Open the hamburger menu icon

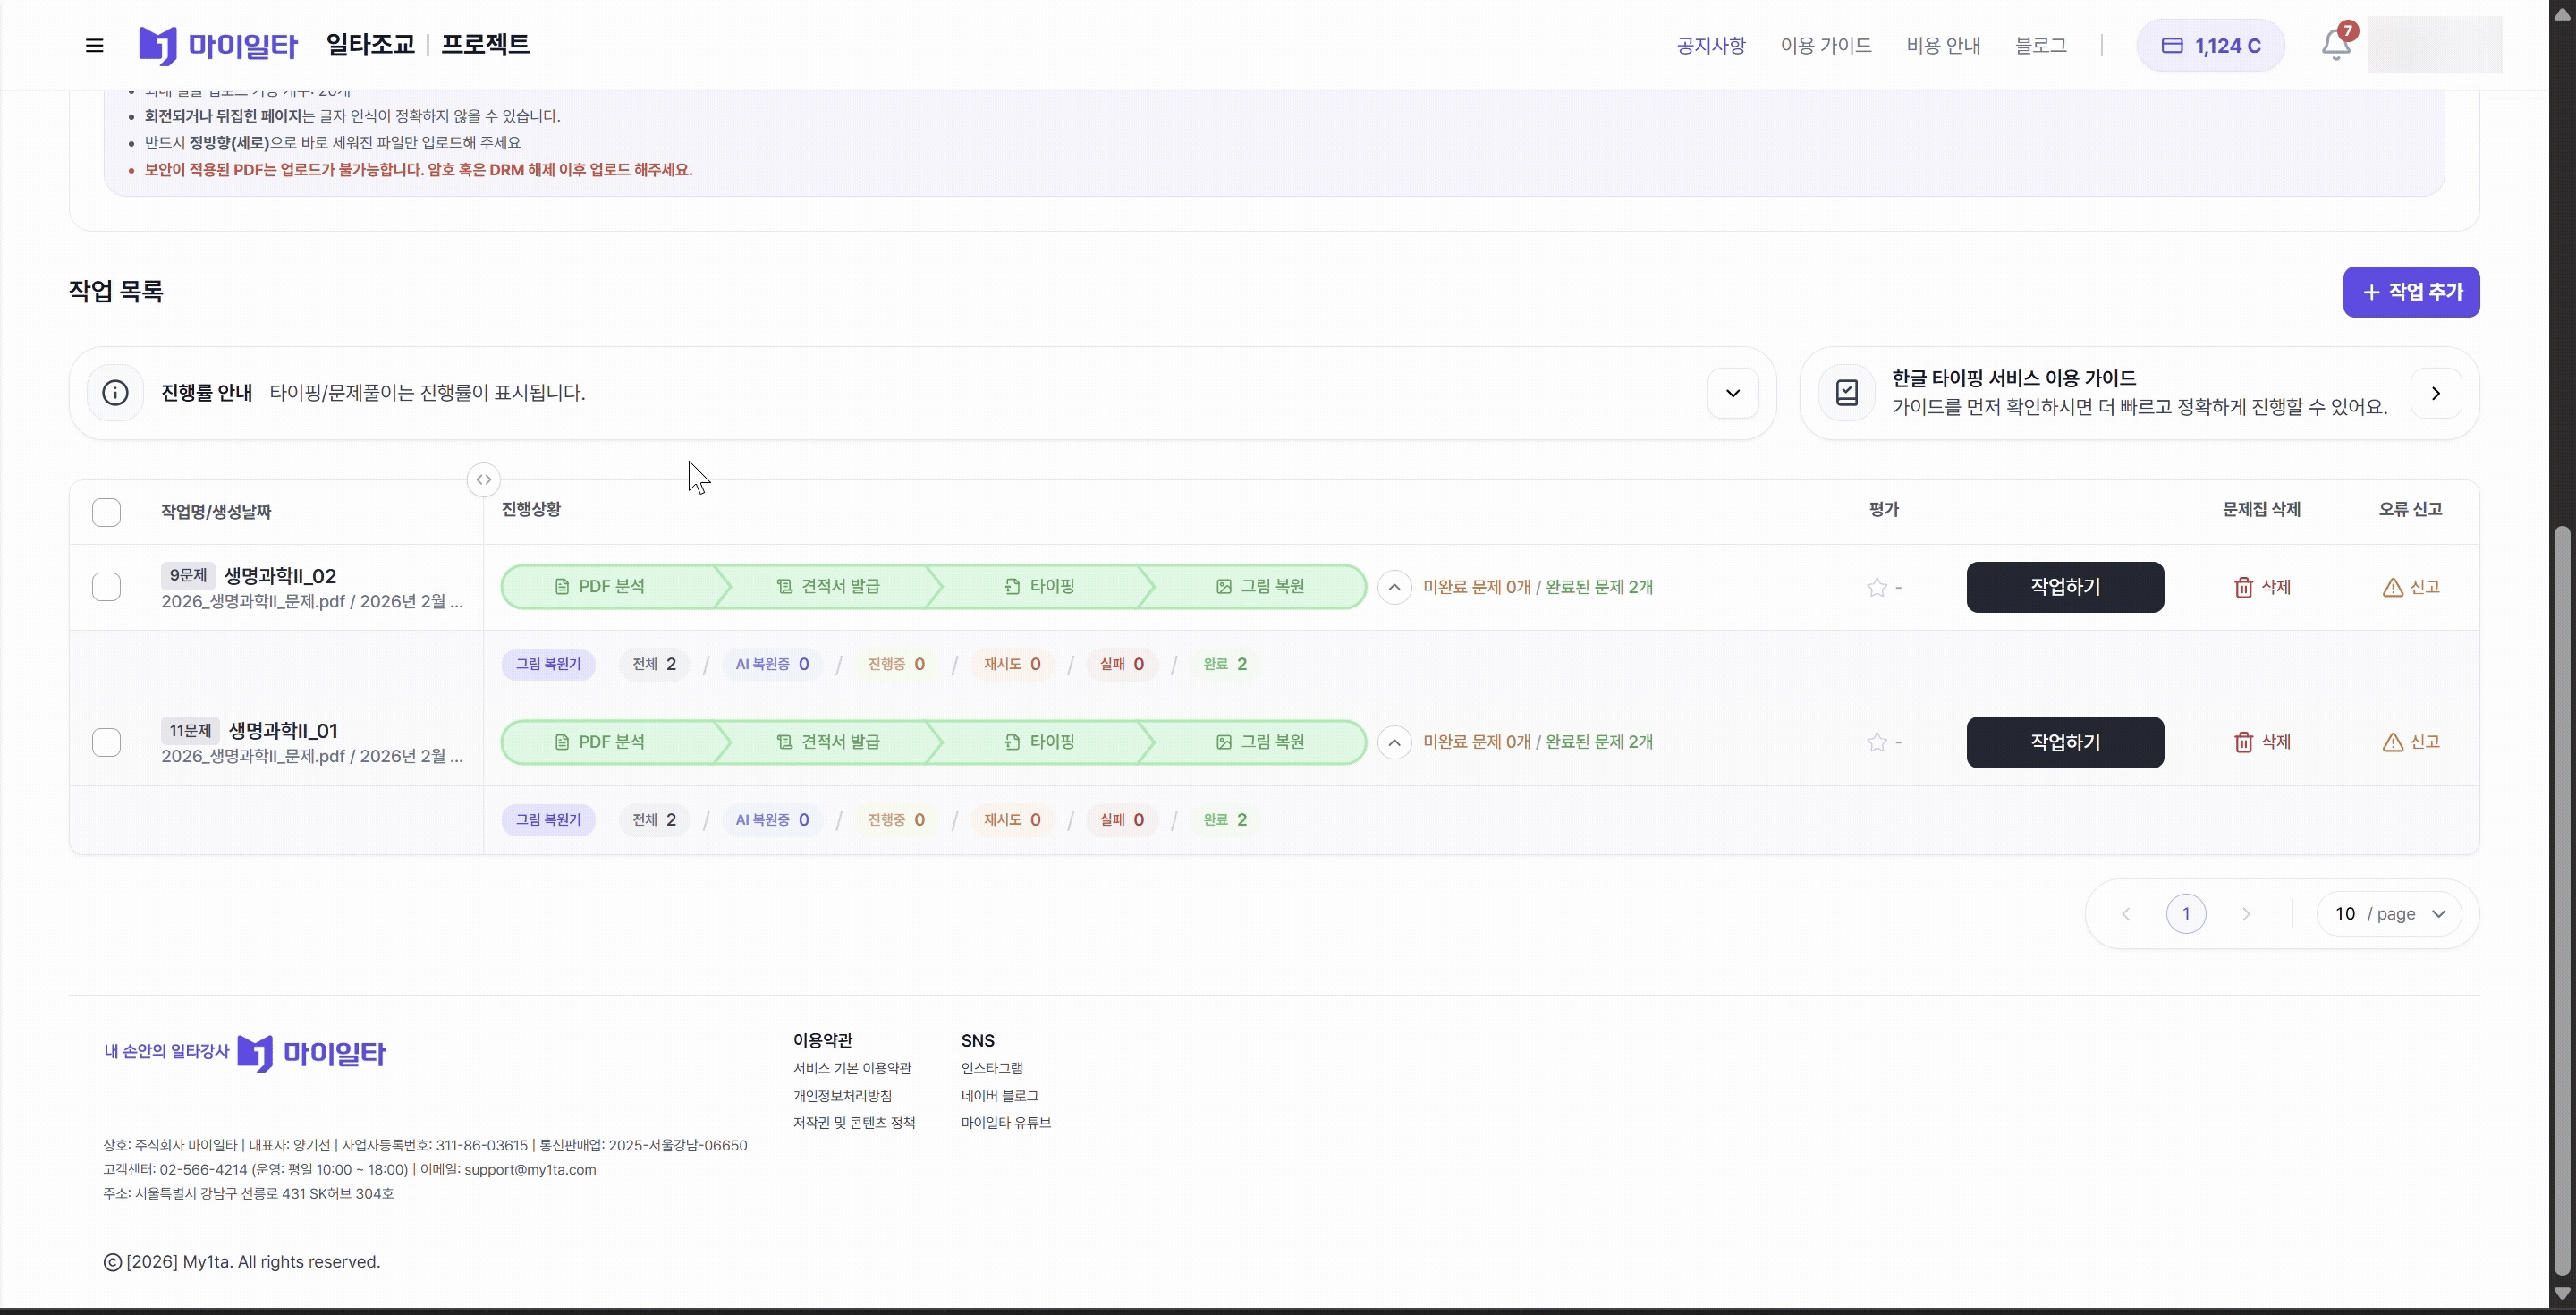point(94,45)
